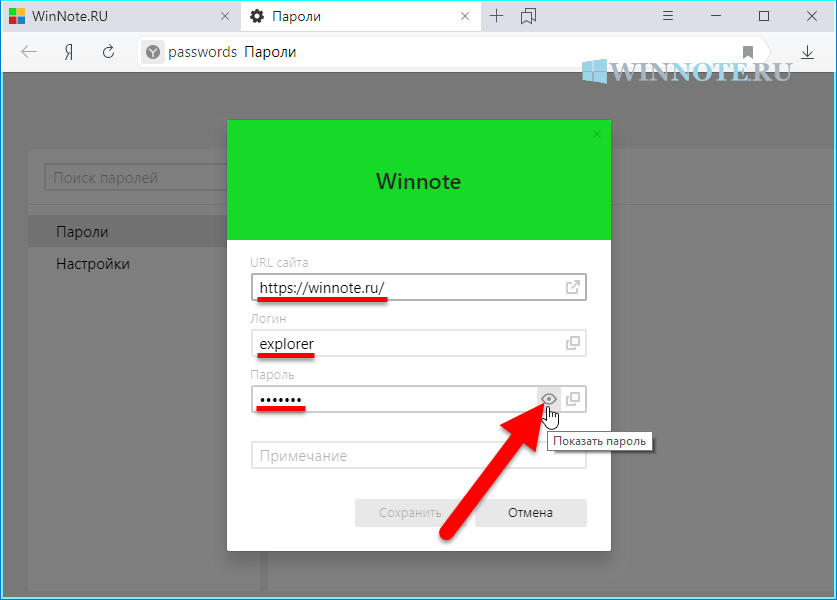Copy the password to the clipboard
This screenshot has height=600, width=837.
coord(573,399)
